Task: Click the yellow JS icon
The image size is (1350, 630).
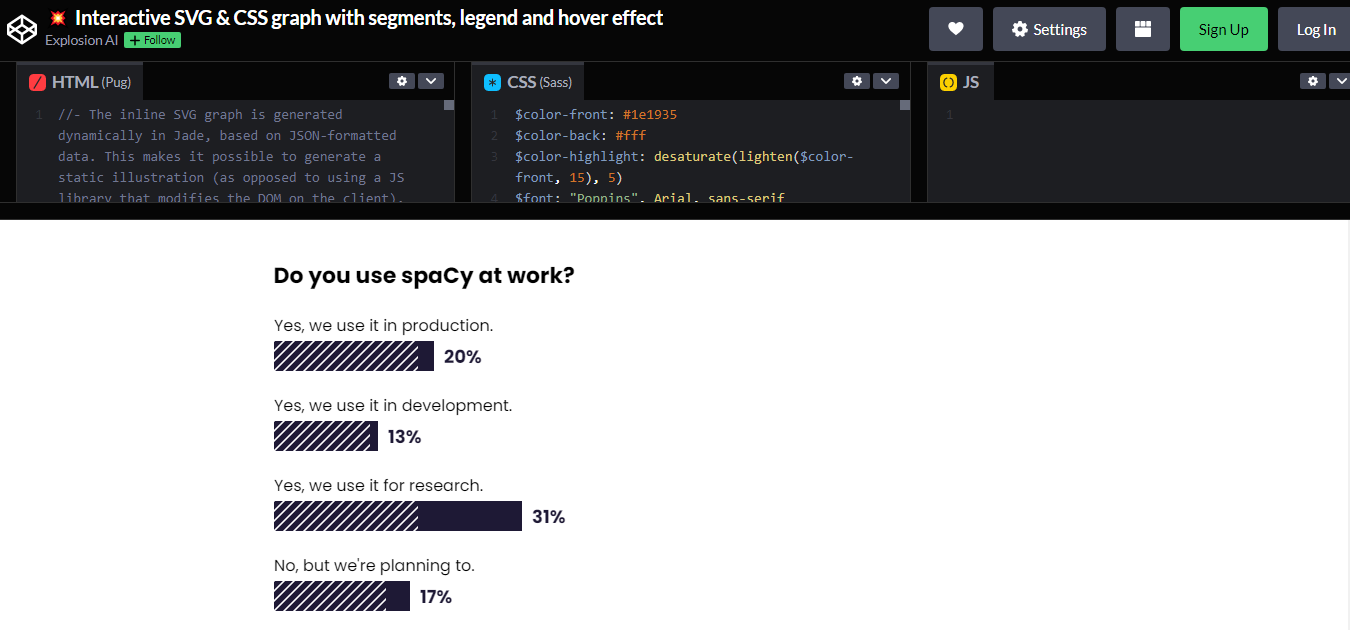Action: pos(946,81)
